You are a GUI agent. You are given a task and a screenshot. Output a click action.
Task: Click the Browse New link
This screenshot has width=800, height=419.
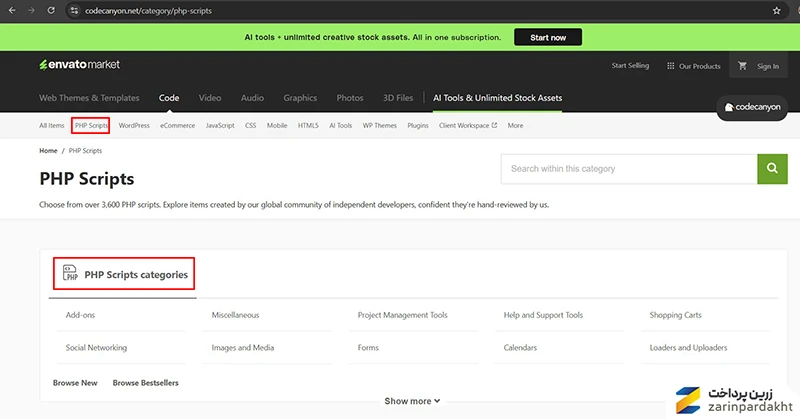pos(75,383)
